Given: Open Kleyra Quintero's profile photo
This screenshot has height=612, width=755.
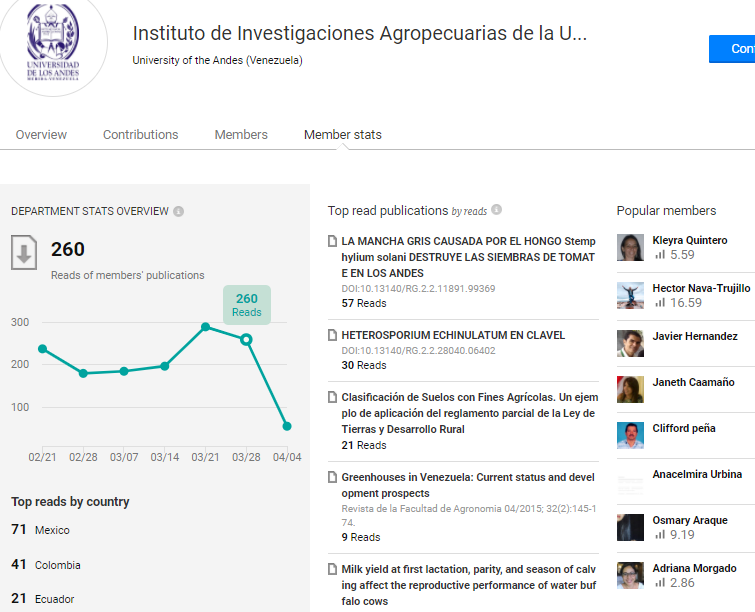Looking at the screenshot, I should pyautogui.click(x=630, y=247).
